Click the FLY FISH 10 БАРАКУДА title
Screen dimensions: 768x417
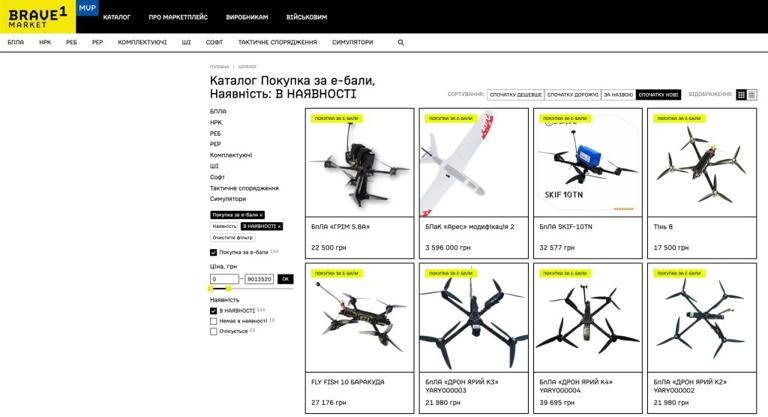348,382
